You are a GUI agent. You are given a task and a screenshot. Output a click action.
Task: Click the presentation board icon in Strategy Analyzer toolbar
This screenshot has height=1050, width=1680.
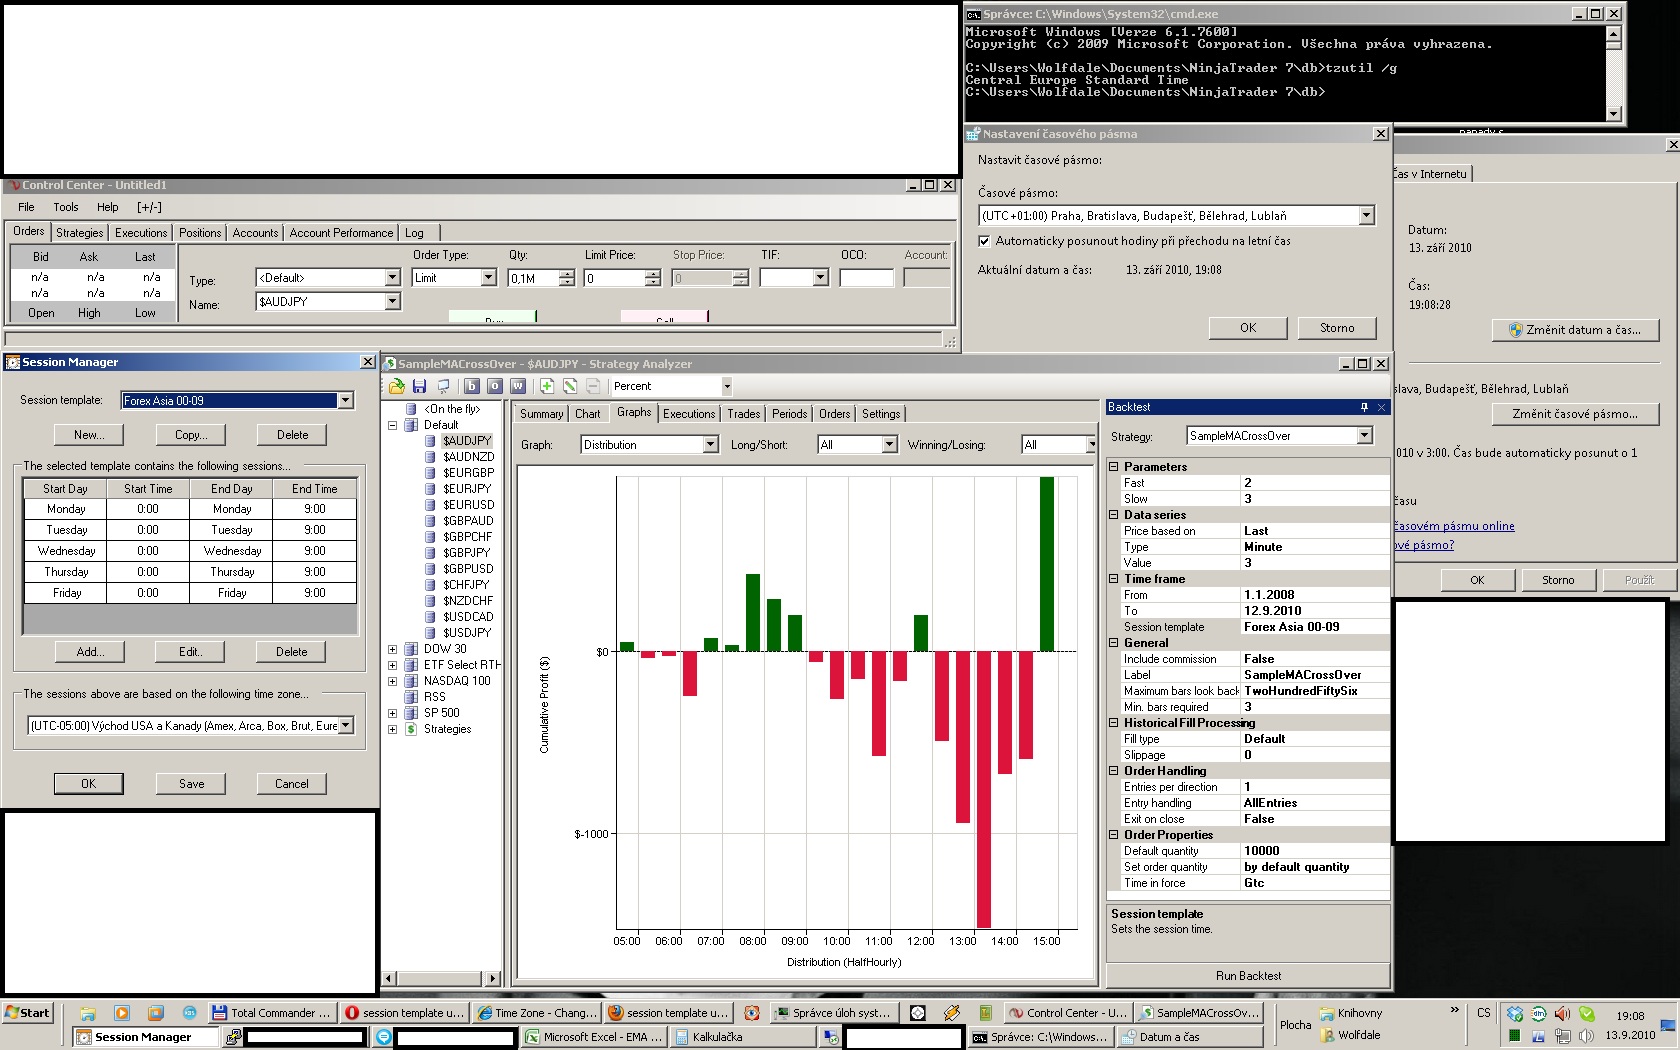tap(443, 386)
